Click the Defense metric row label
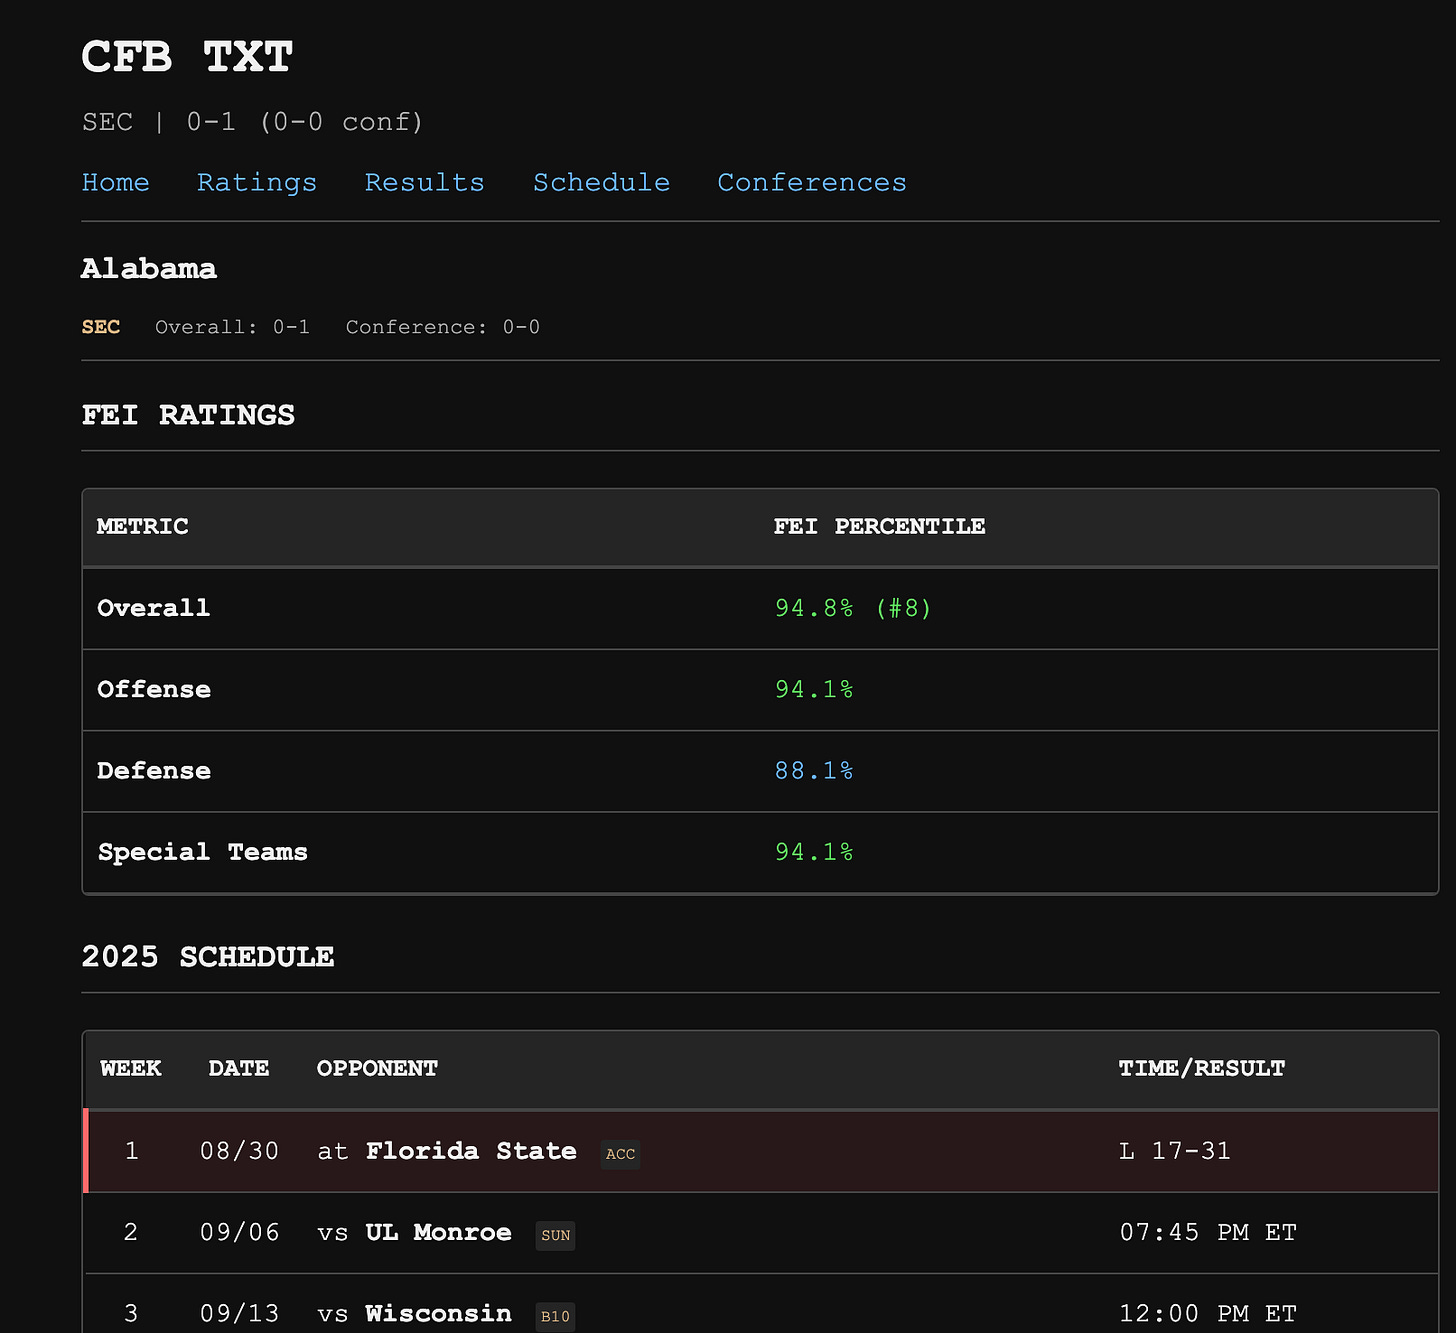Screen dimensions: 1456x1333 153,770
